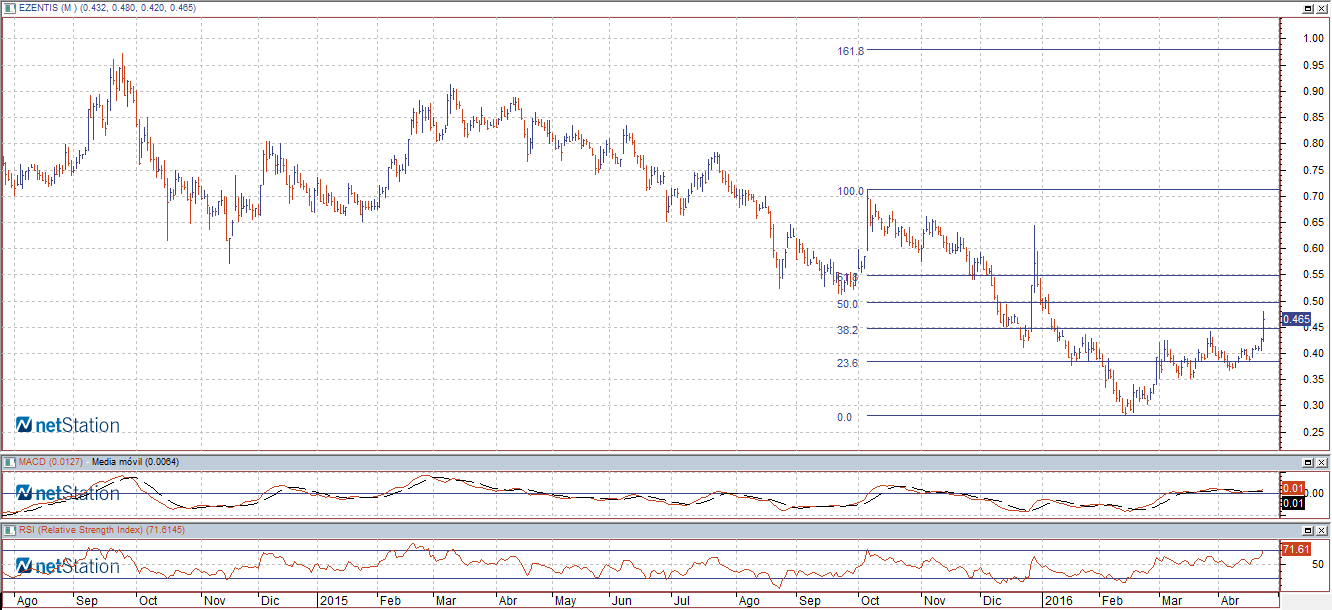
Task: Click the MACD (0.0127) label
Action: [x=51, y=462]
